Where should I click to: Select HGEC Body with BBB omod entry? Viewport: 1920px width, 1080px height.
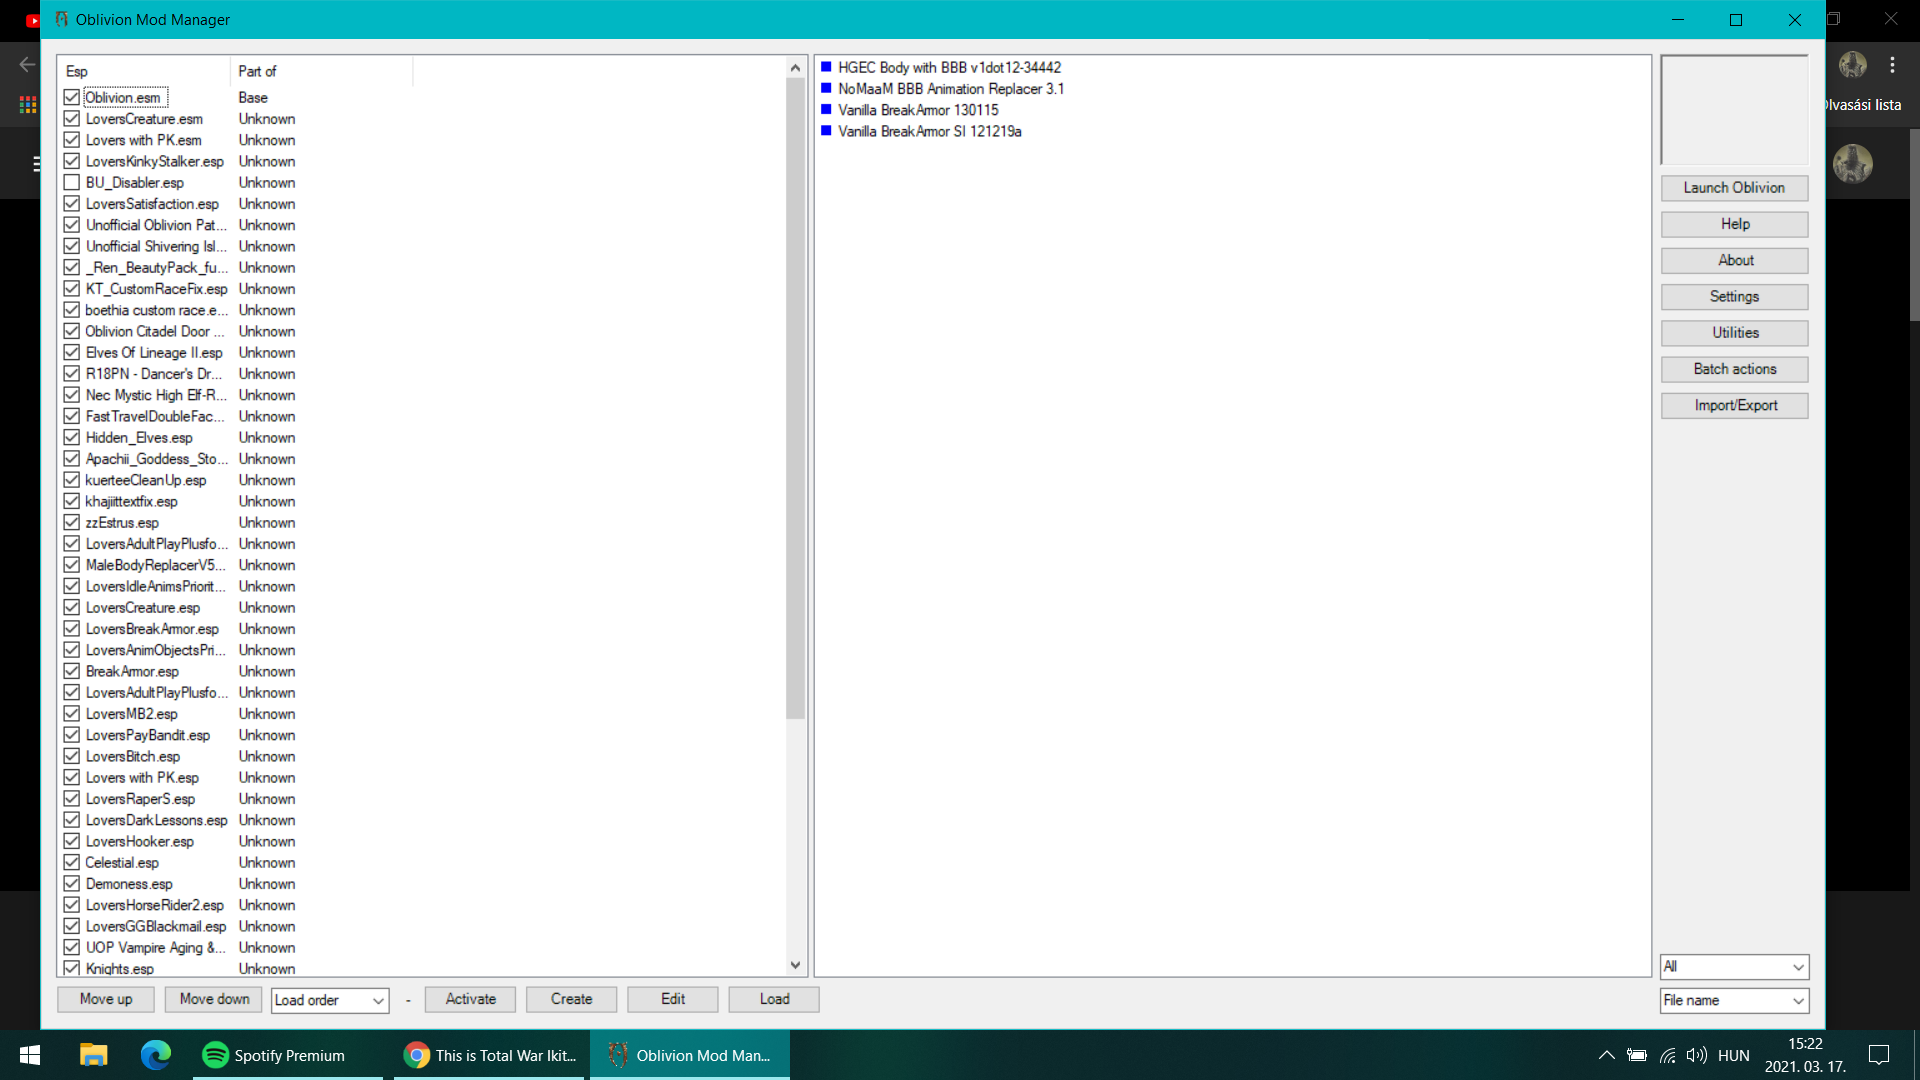click(949, 68)
